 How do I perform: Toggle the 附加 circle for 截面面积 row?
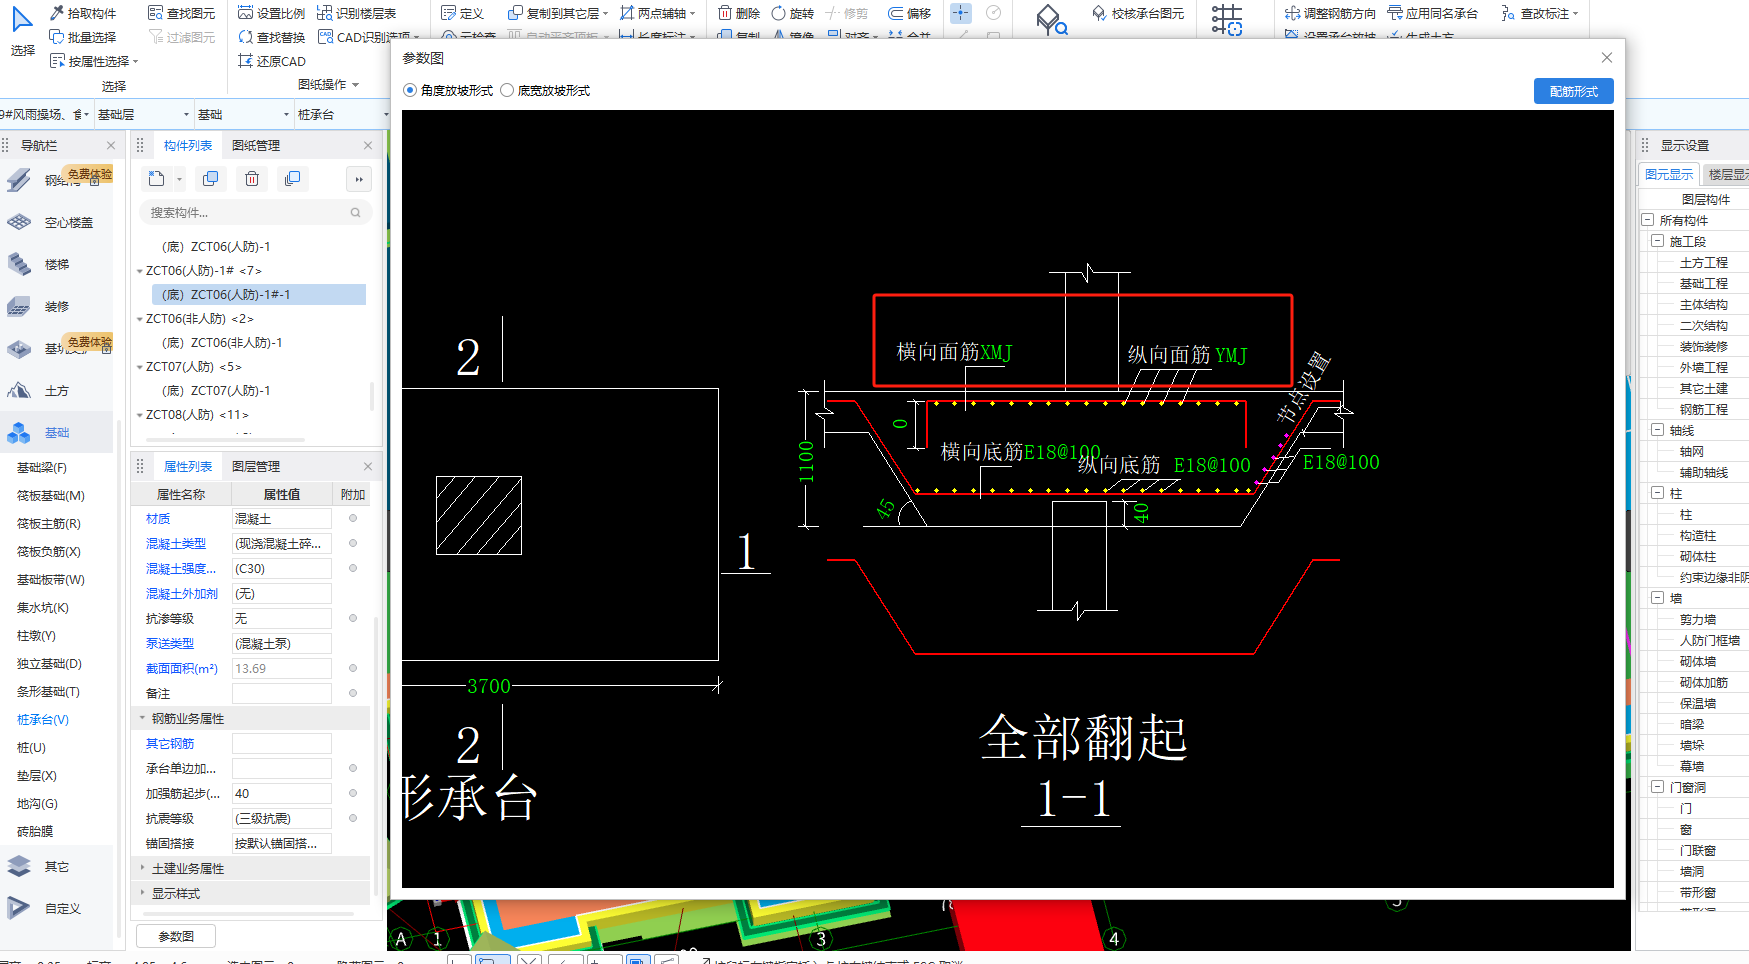tap(353, 668)
